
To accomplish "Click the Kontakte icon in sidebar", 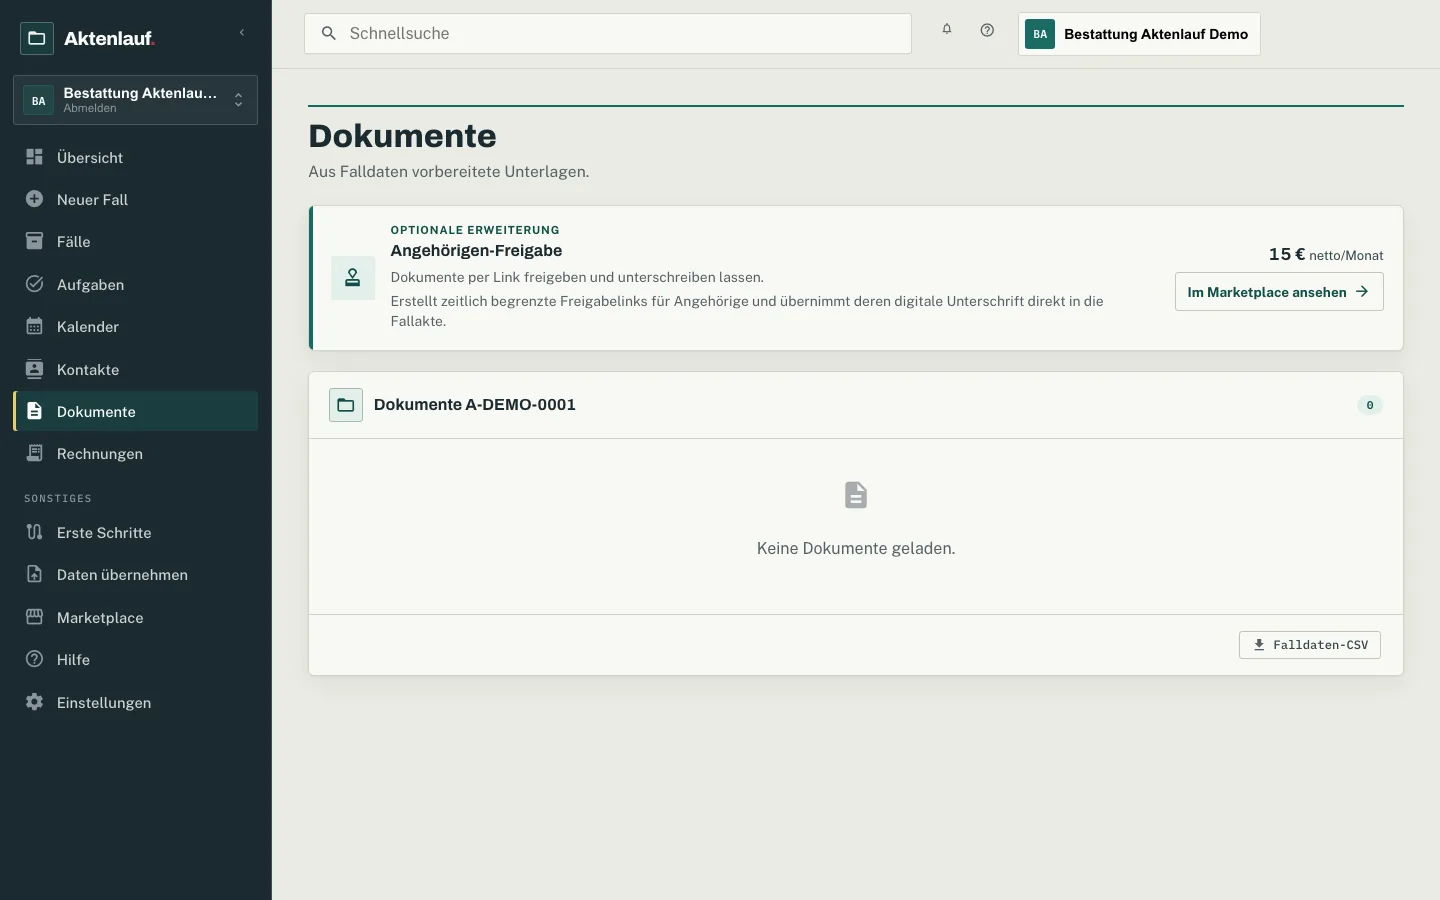I will coord(34,369).
